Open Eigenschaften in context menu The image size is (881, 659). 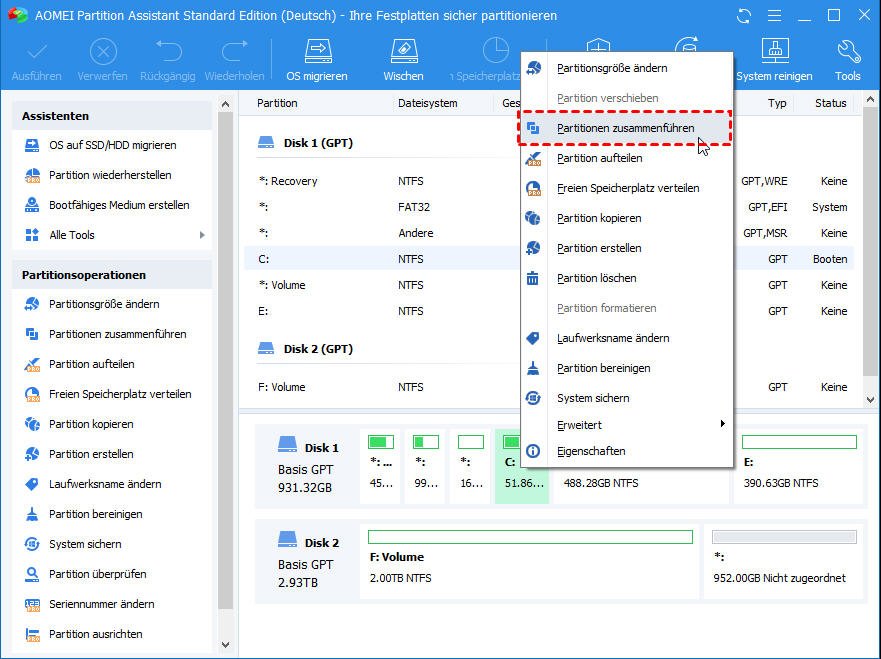pyautogui.click(x=626, y=451)
